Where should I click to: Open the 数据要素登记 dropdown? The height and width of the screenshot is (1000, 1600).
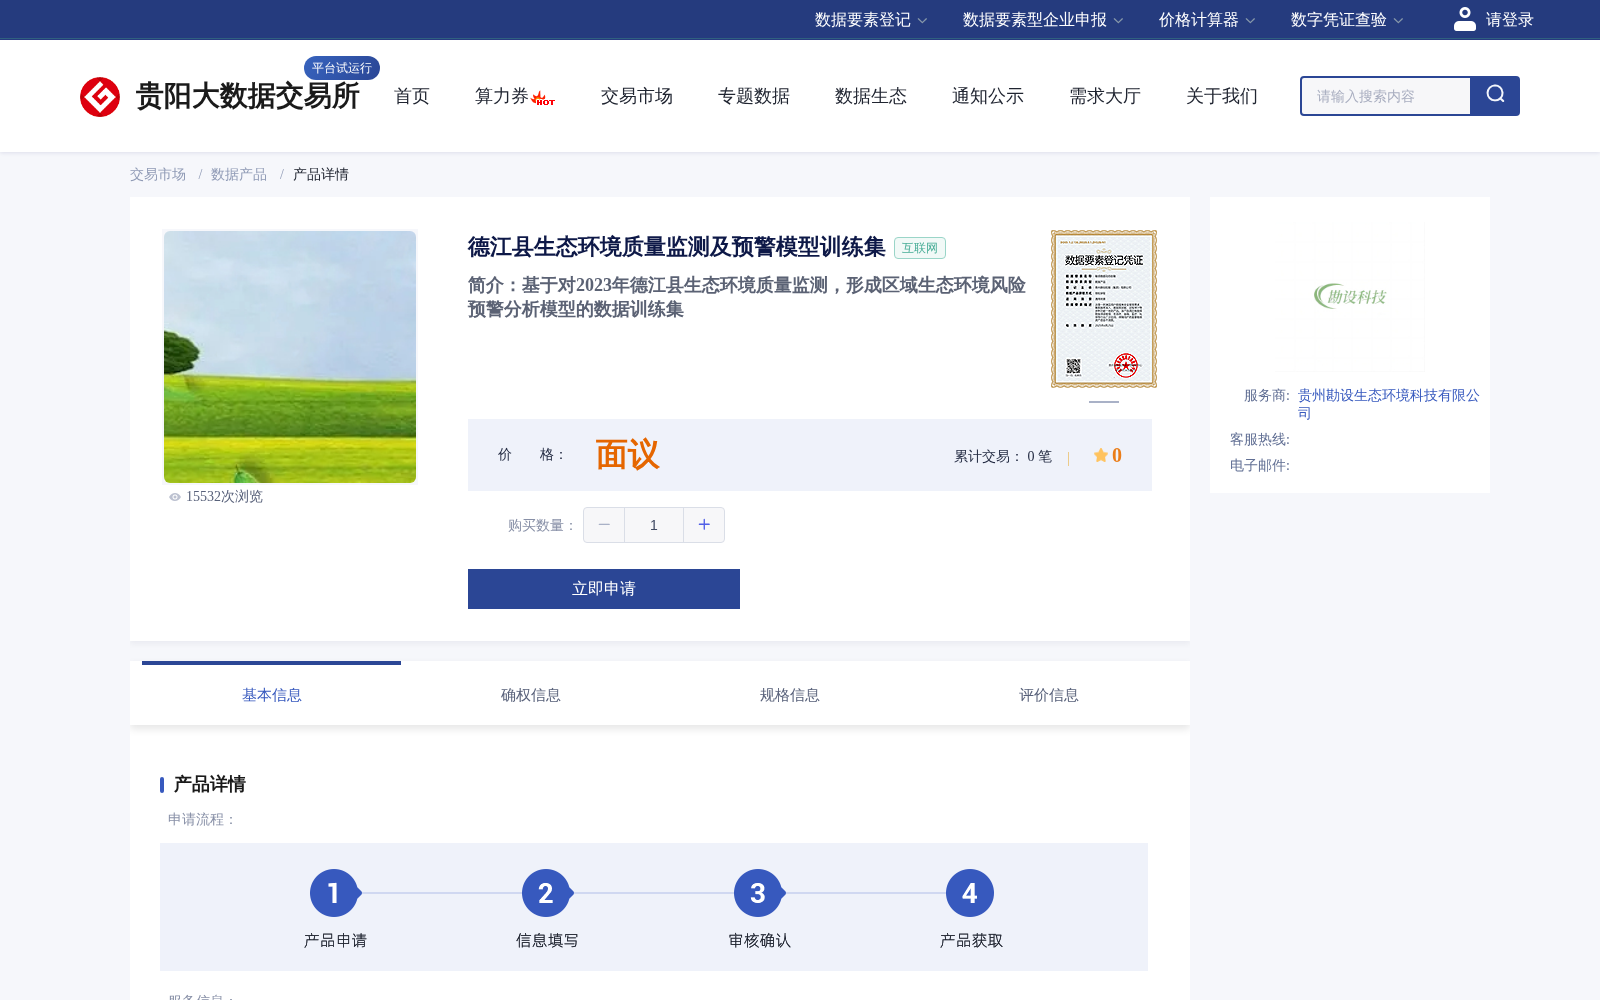(871, 20)
